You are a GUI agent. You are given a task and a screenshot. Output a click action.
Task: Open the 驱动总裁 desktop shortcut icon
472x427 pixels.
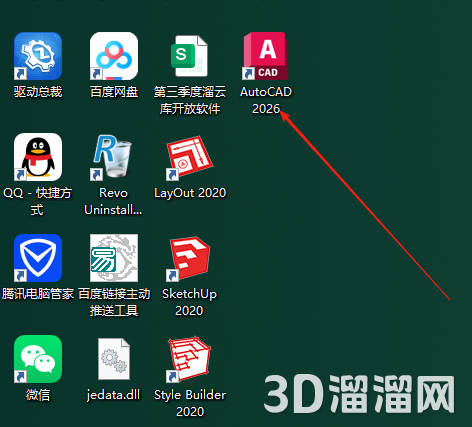coord(38,56)
